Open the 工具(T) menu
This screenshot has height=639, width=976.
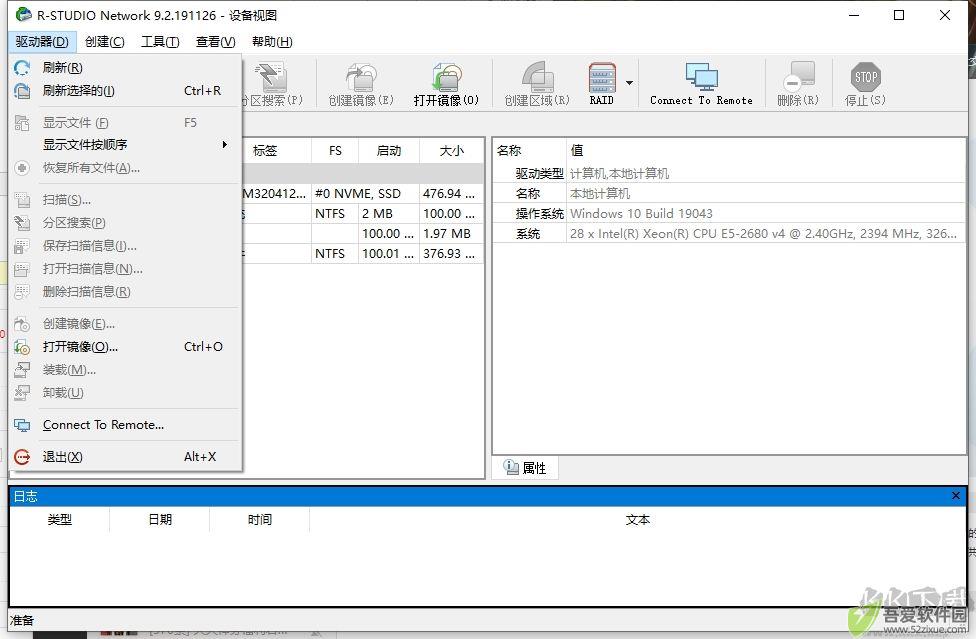click(x=160, y=42)
